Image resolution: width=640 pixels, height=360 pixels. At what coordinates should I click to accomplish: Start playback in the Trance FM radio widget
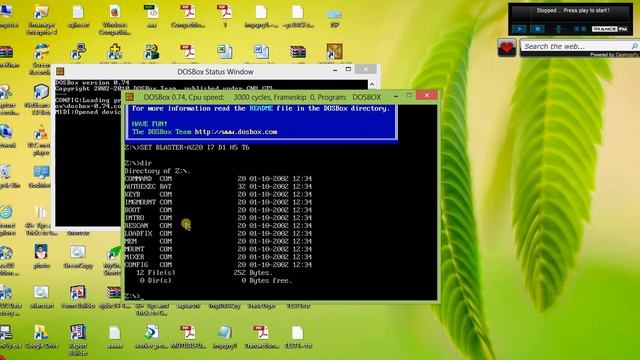[519, 29]
